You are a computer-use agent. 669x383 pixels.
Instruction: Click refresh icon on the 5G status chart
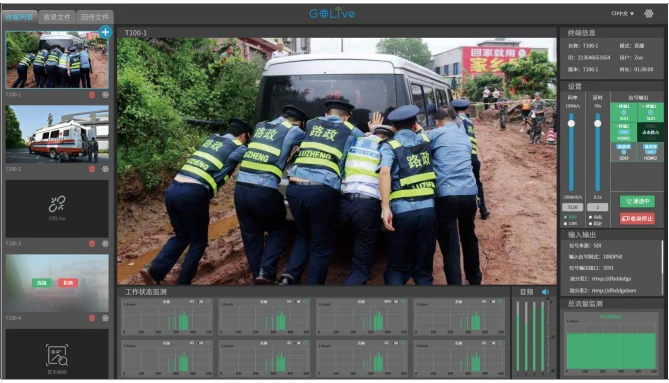(x=305, y=301)
